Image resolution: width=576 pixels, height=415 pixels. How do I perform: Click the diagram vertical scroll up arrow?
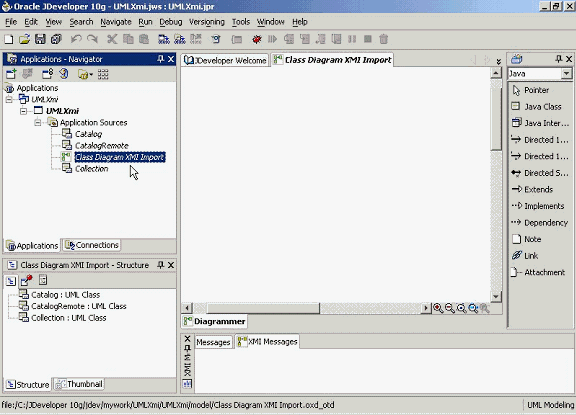click(496, 73)
